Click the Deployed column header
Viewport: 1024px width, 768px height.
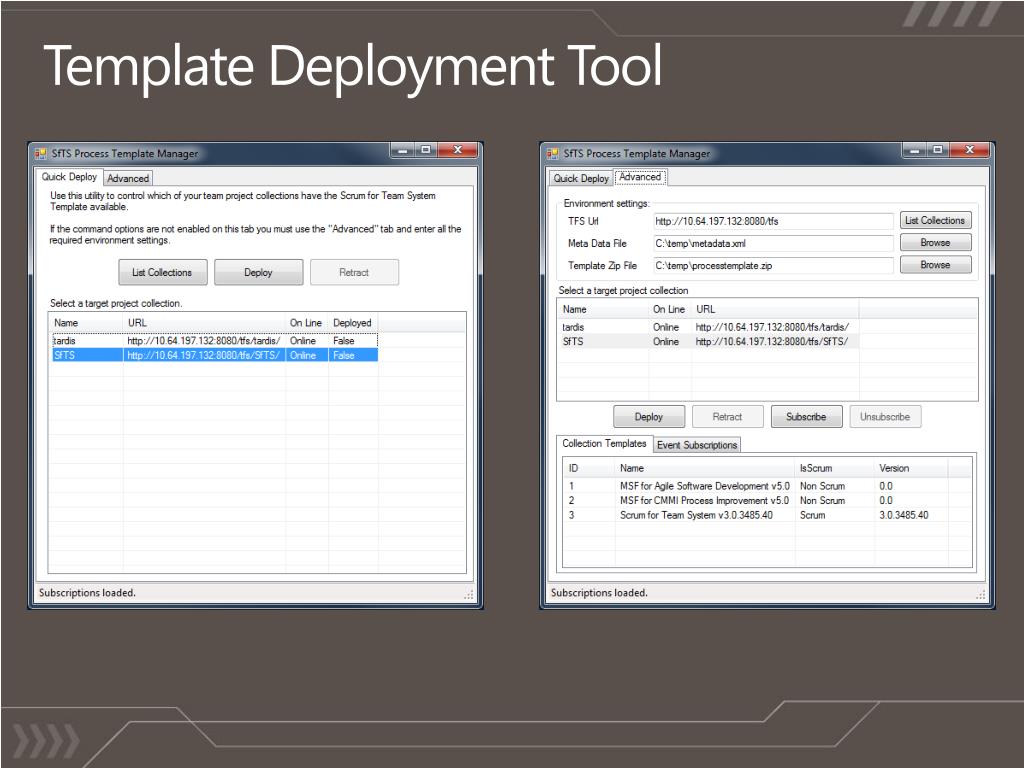click(353, 323)
